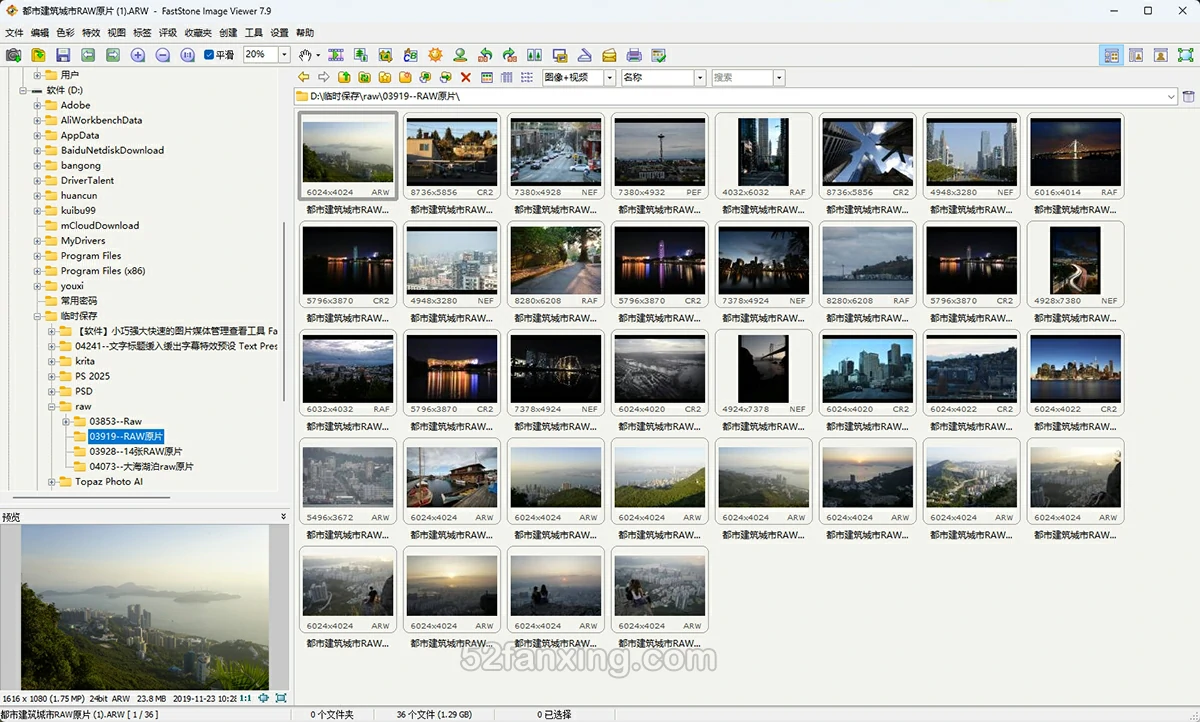Click the acquire from camera icon
Viewport: 1200px width, 722px height.
(x=13, y=55)
